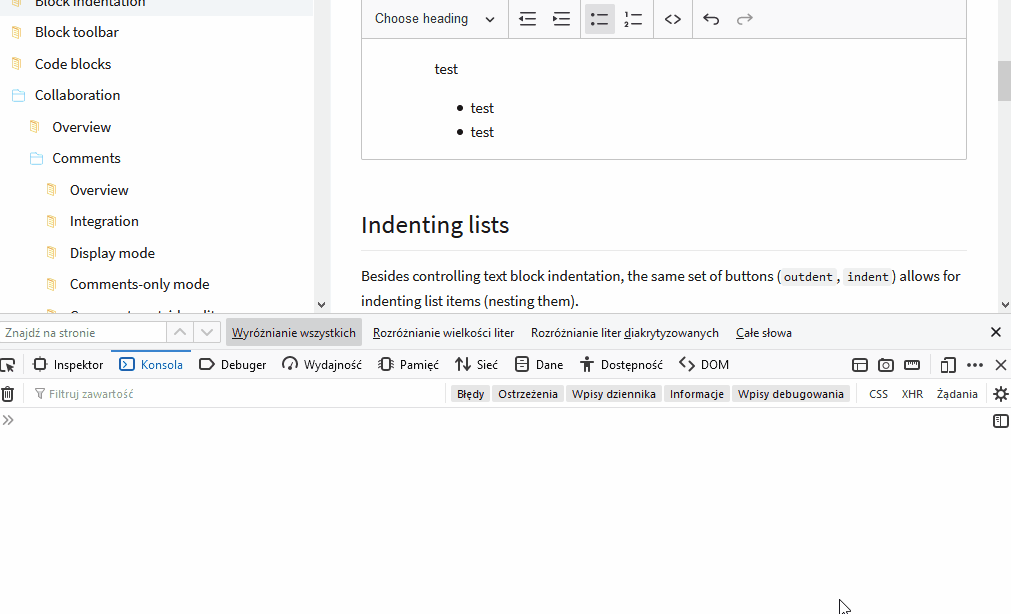Focus the Filtruj zawartość filter field
This screenshot has height=614, width=1011.
coord(237,394)
